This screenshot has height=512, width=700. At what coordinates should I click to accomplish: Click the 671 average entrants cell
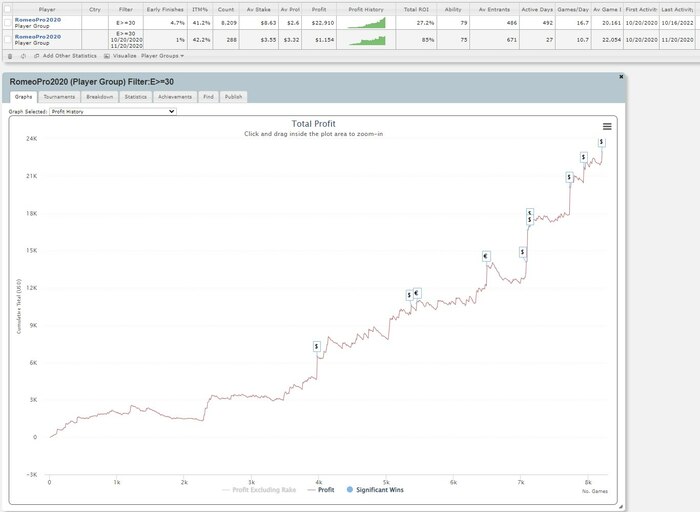pos(494,40)
